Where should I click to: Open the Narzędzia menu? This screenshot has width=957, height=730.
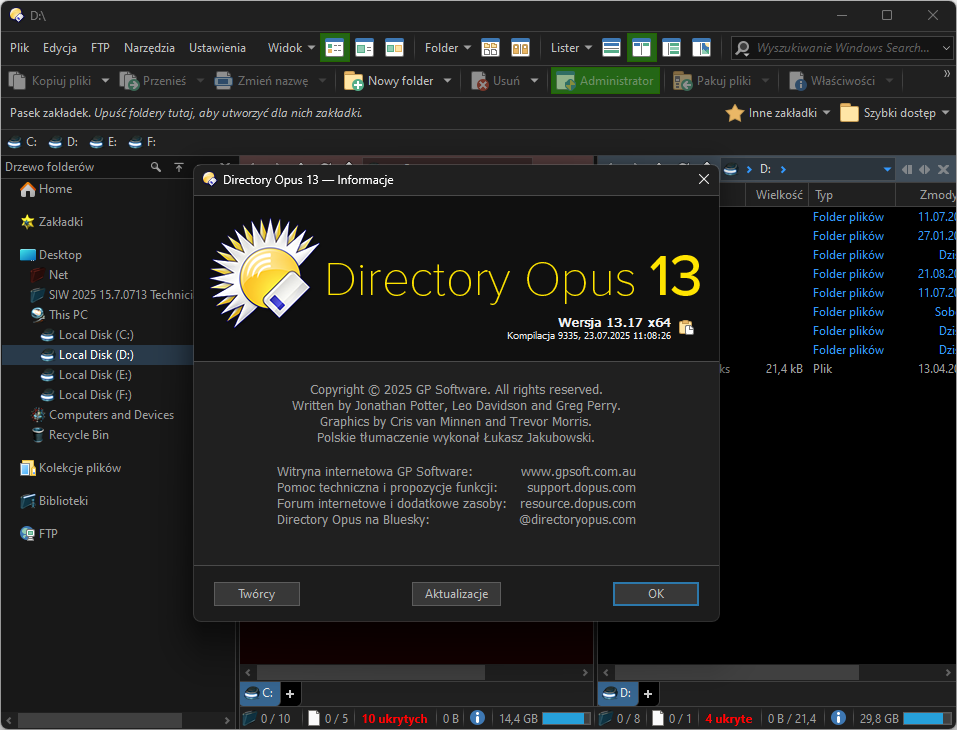pos(149,48)
